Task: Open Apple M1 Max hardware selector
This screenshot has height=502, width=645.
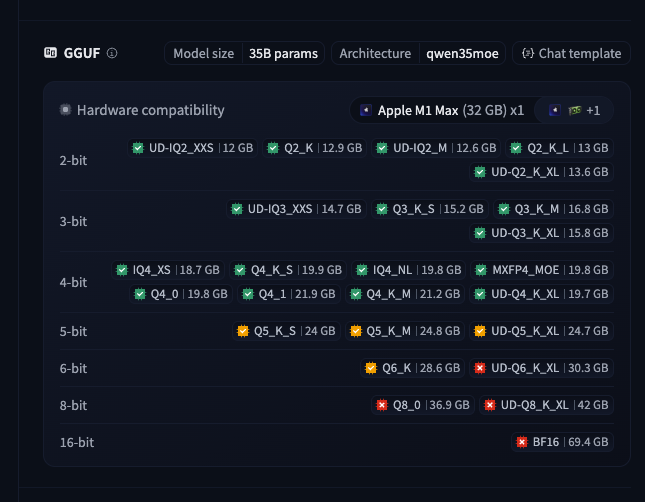Action: 443,110
